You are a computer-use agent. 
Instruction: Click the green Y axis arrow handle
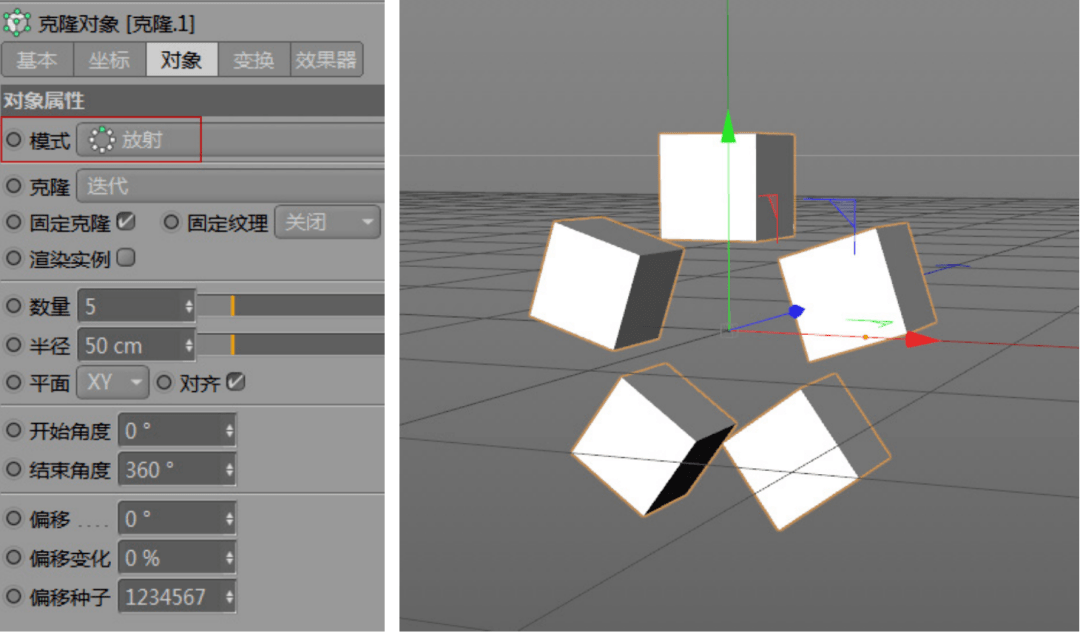click(x=728, y=127)
